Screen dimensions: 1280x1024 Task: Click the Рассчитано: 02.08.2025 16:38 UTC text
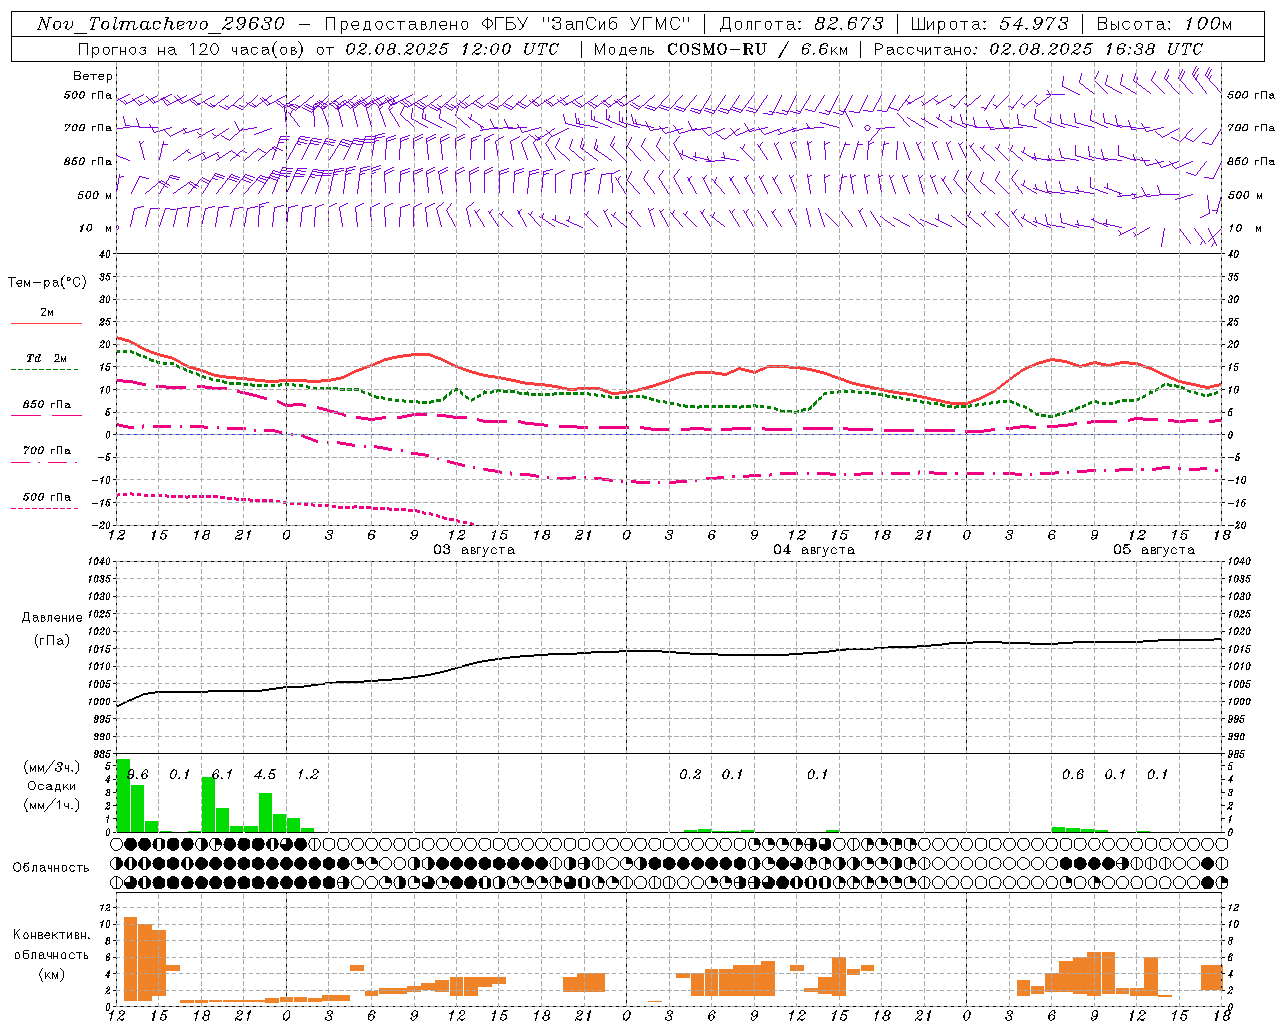pyautogui.click(x=1038, y=49)
